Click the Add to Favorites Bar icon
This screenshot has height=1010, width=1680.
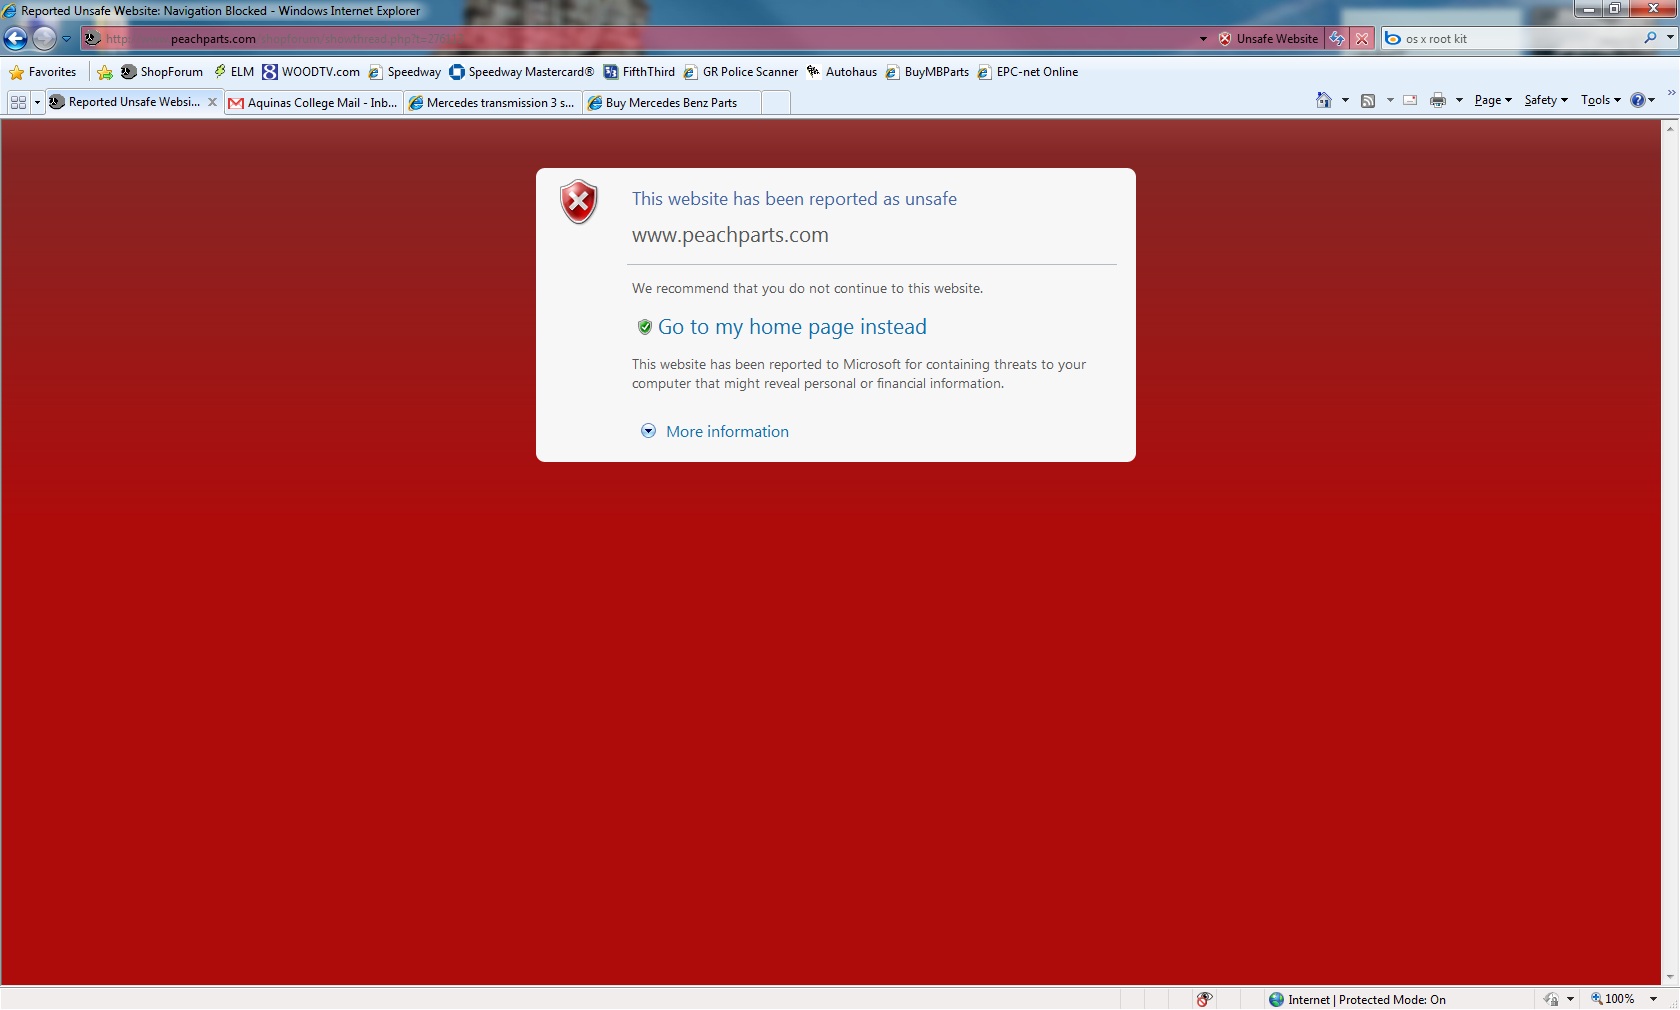105,72
